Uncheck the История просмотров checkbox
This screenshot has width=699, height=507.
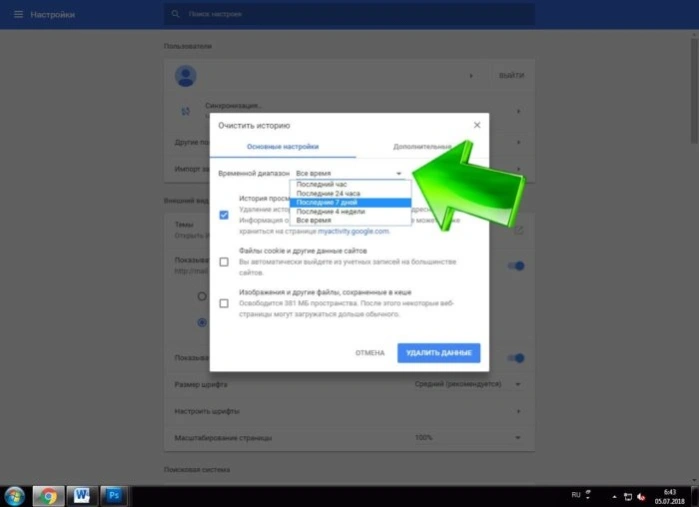[x=224, y=215]
